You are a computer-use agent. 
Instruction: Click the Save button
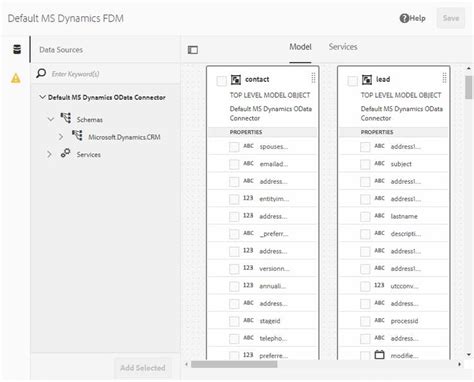click(451, 18)
